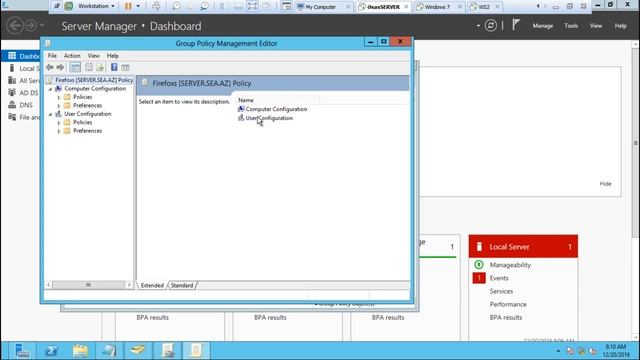Open the Server Manager Help menu

[620, 26]
